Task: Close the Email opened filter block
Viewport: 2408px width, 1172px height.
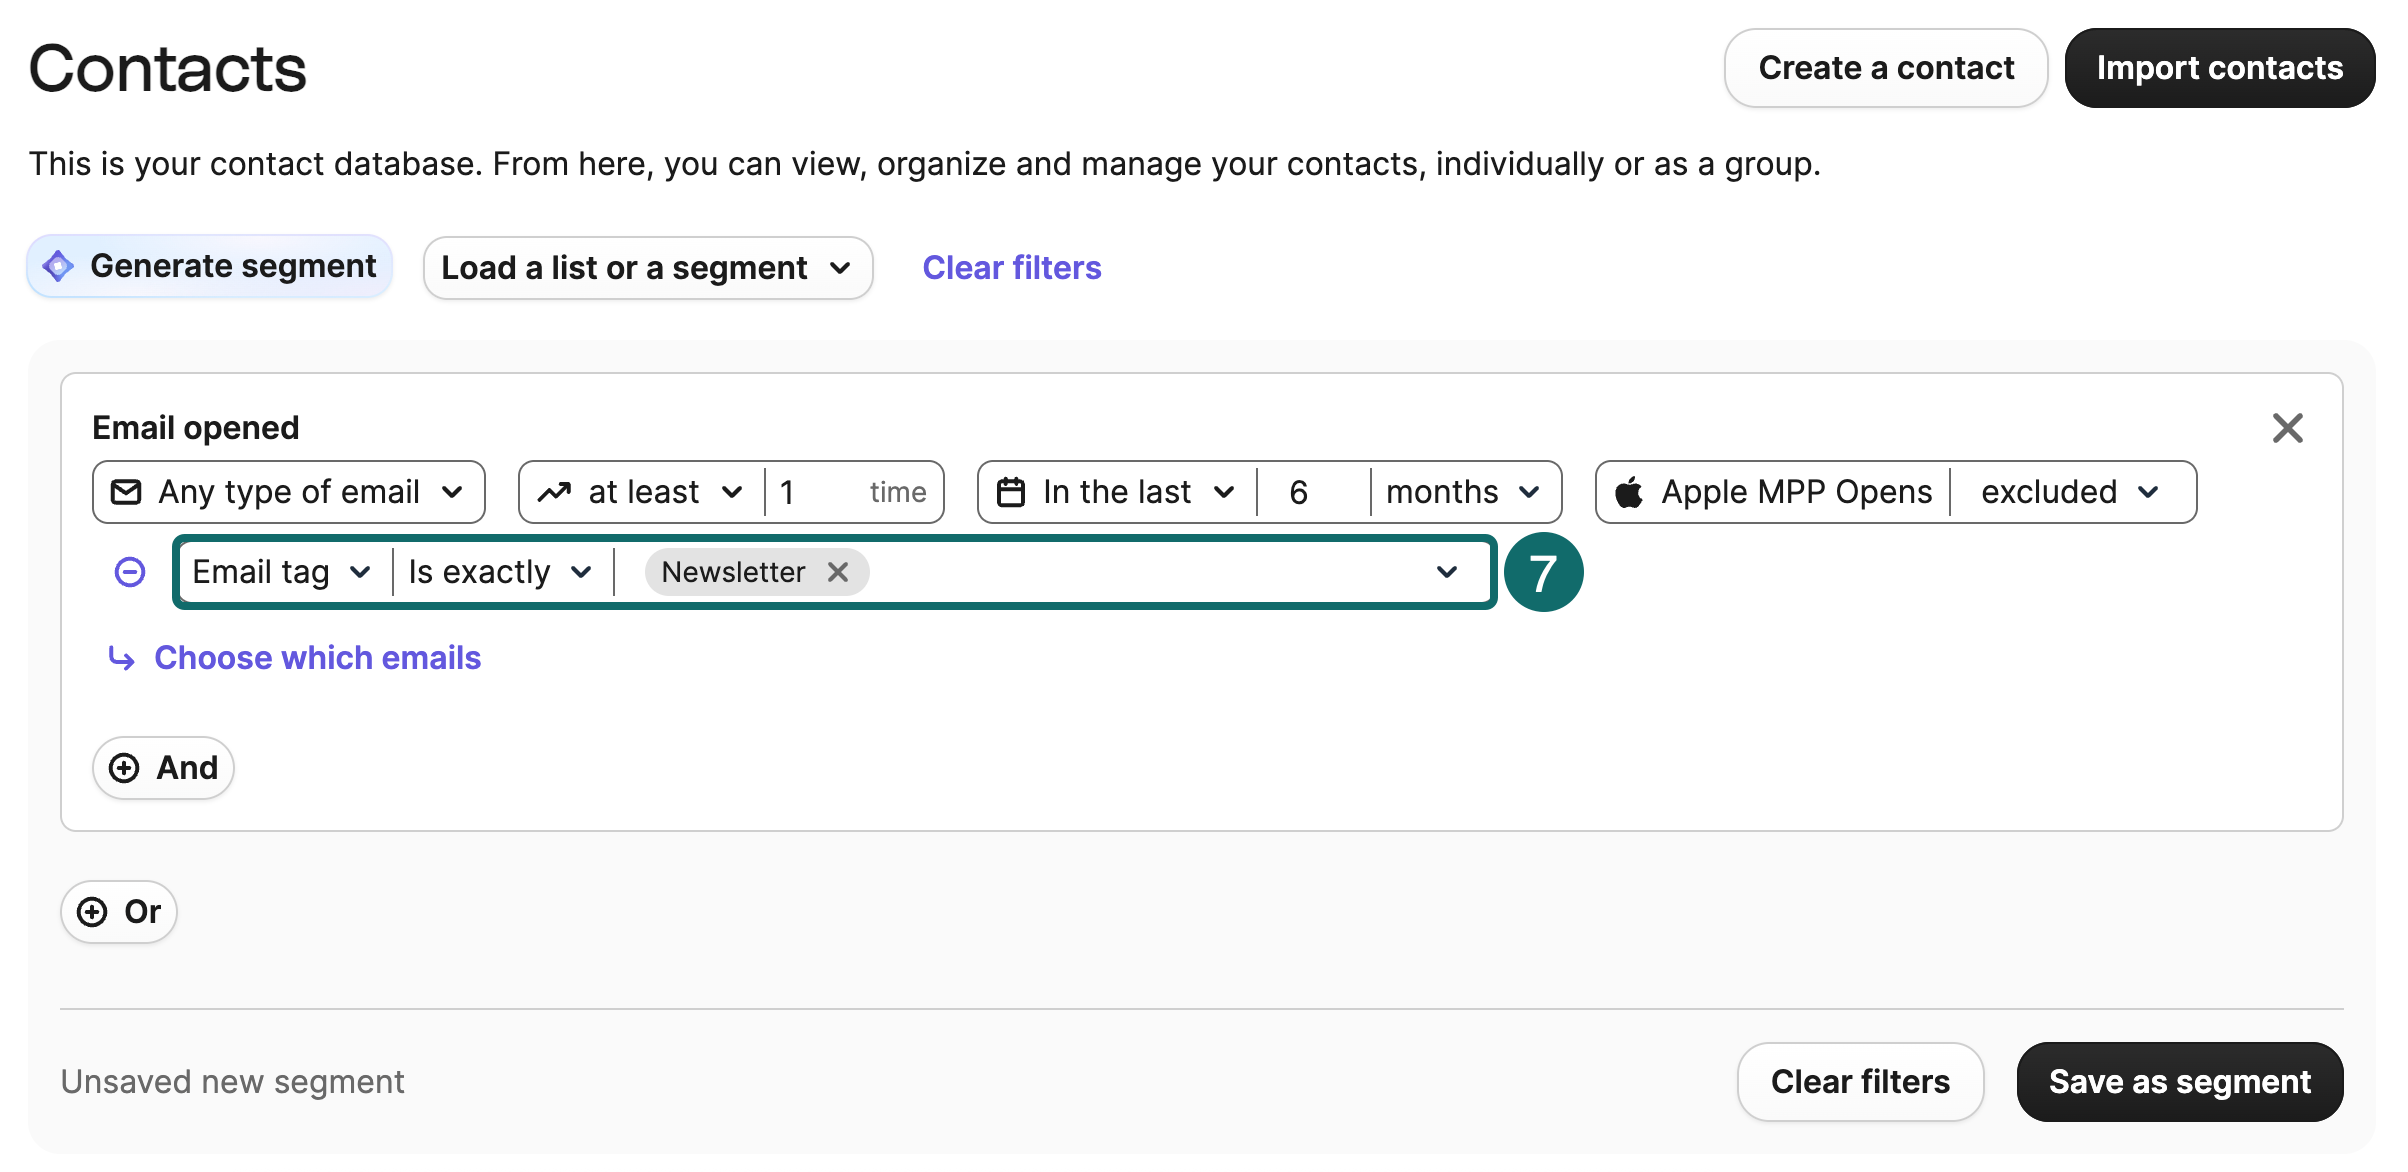Action: coord(2287,428)
